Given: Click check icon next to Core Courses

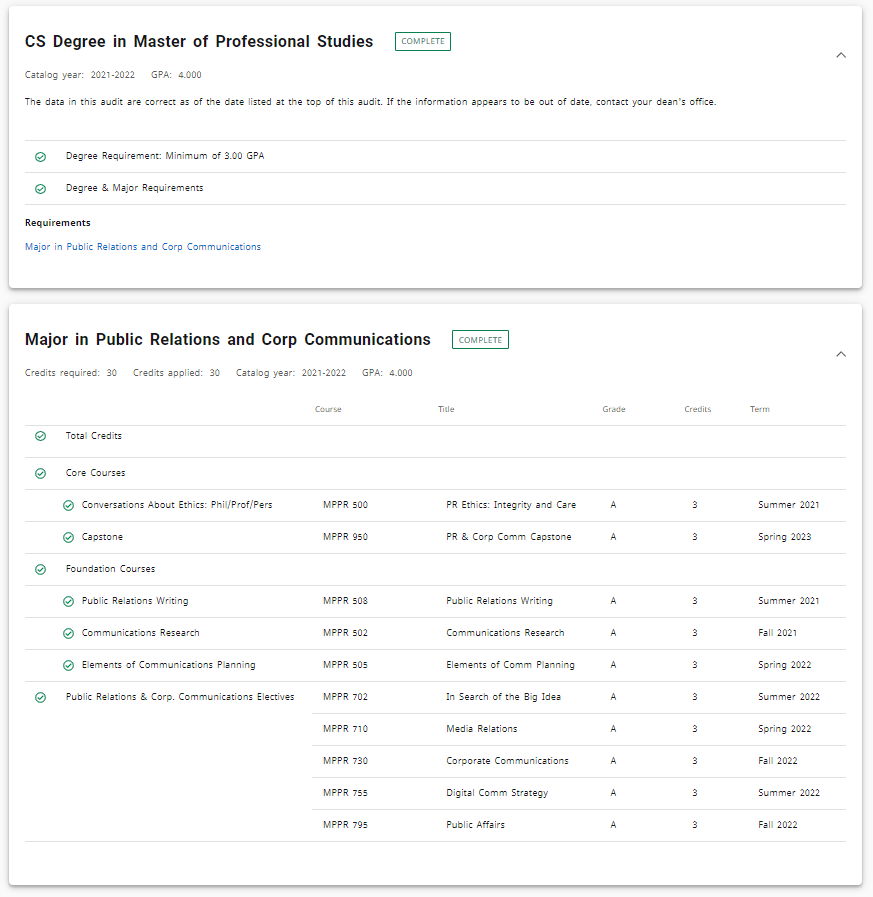Looking at the screenshot, I should (41, 473).
